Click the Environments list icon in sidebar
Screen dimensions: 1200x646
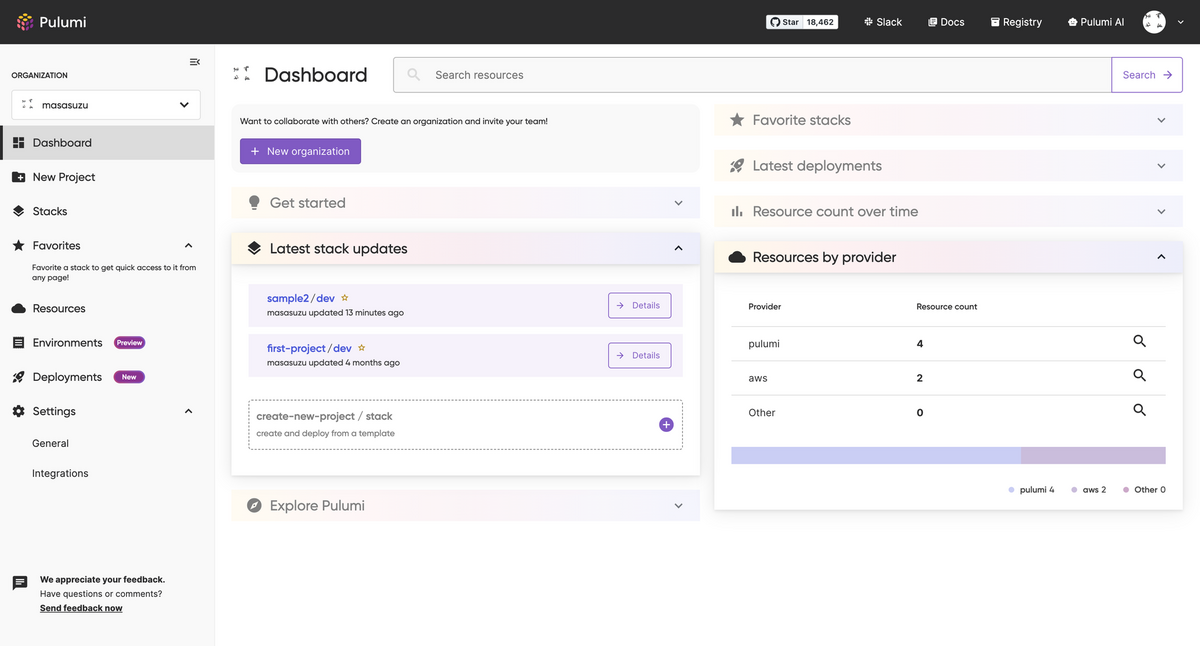[x=18, y=343]
